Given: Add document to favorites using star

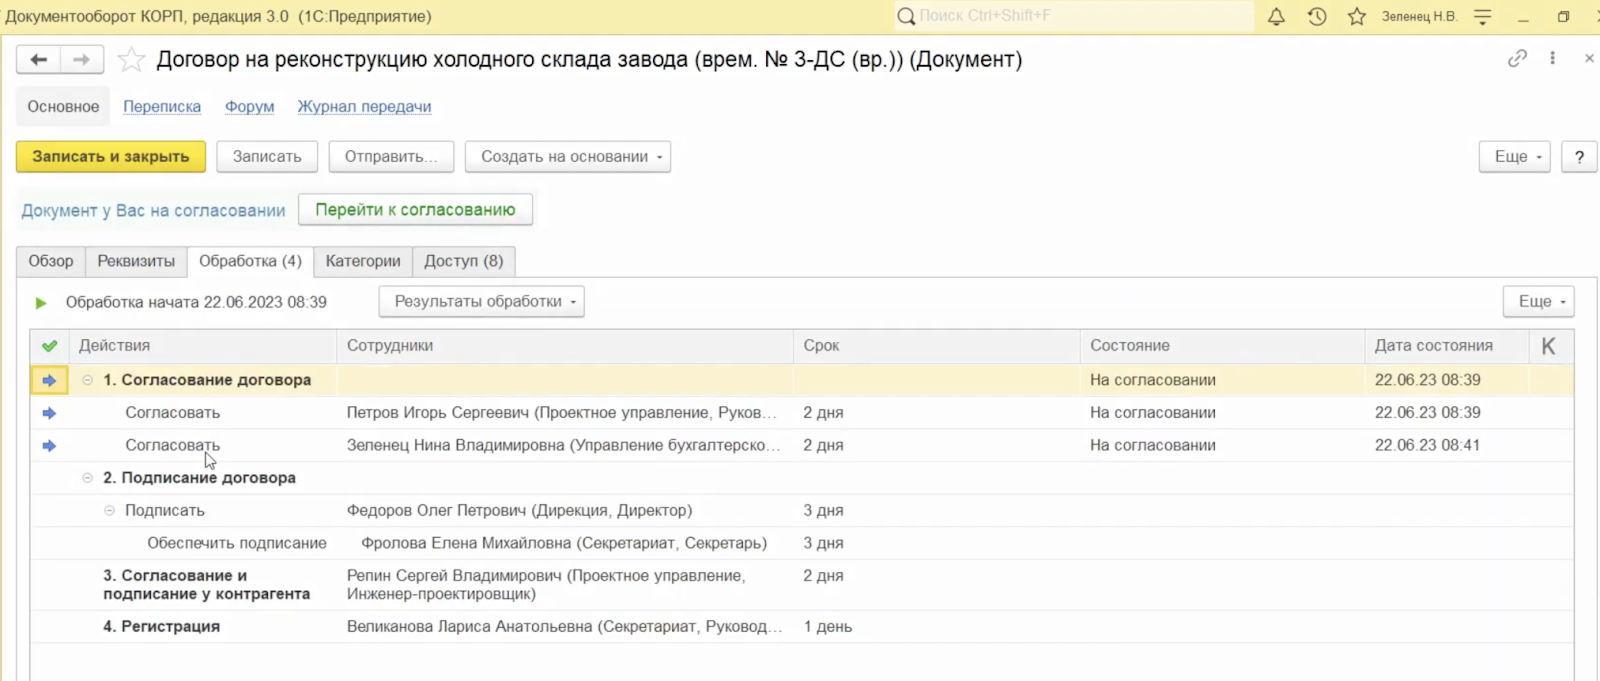Looking at the screenshot, I should [x=131, y=60].
